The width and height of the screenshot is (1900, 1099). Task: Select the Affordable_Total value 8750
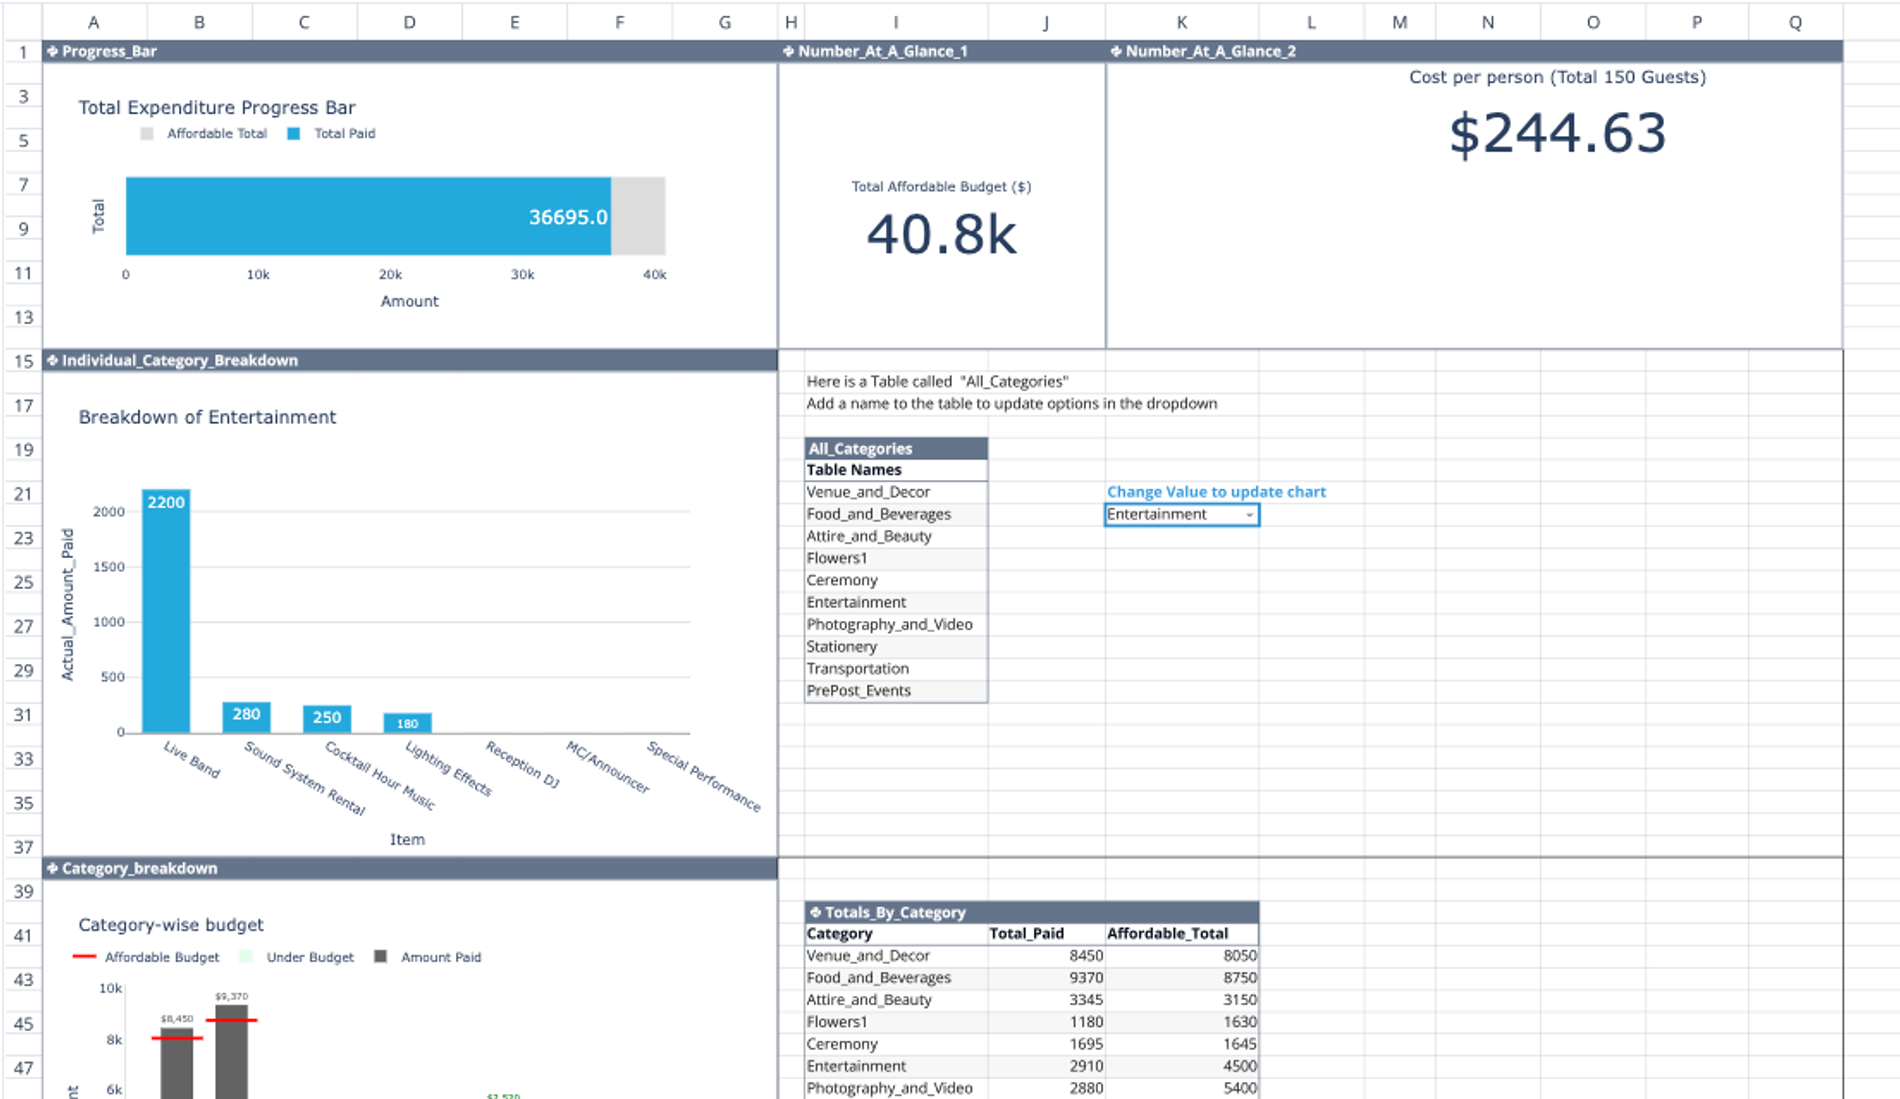pos(1182,978)
